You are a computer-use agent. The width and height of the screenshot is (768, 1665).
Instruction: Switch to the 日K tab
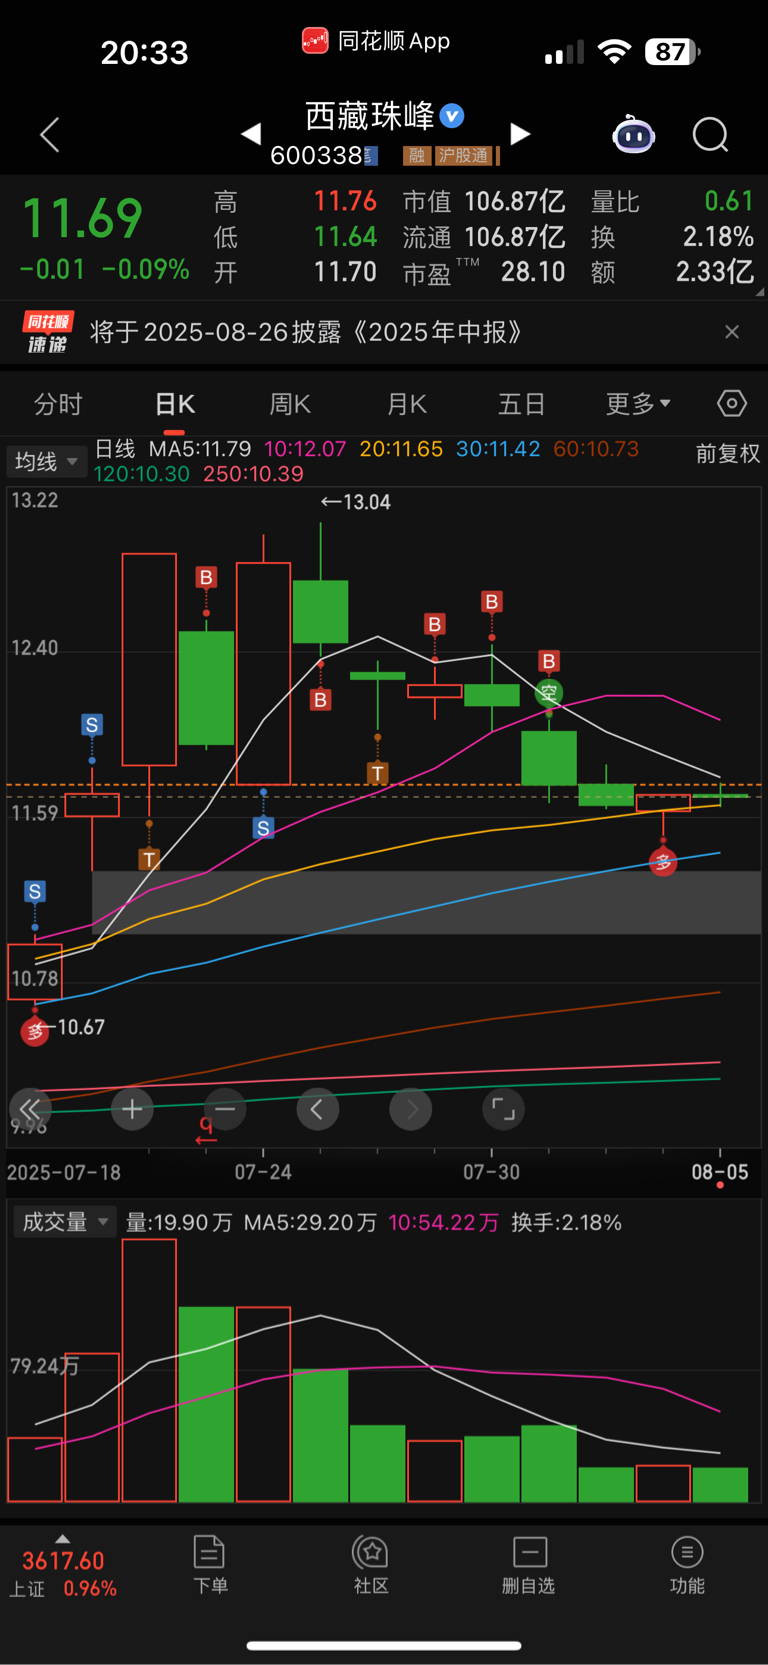[175, 404]
